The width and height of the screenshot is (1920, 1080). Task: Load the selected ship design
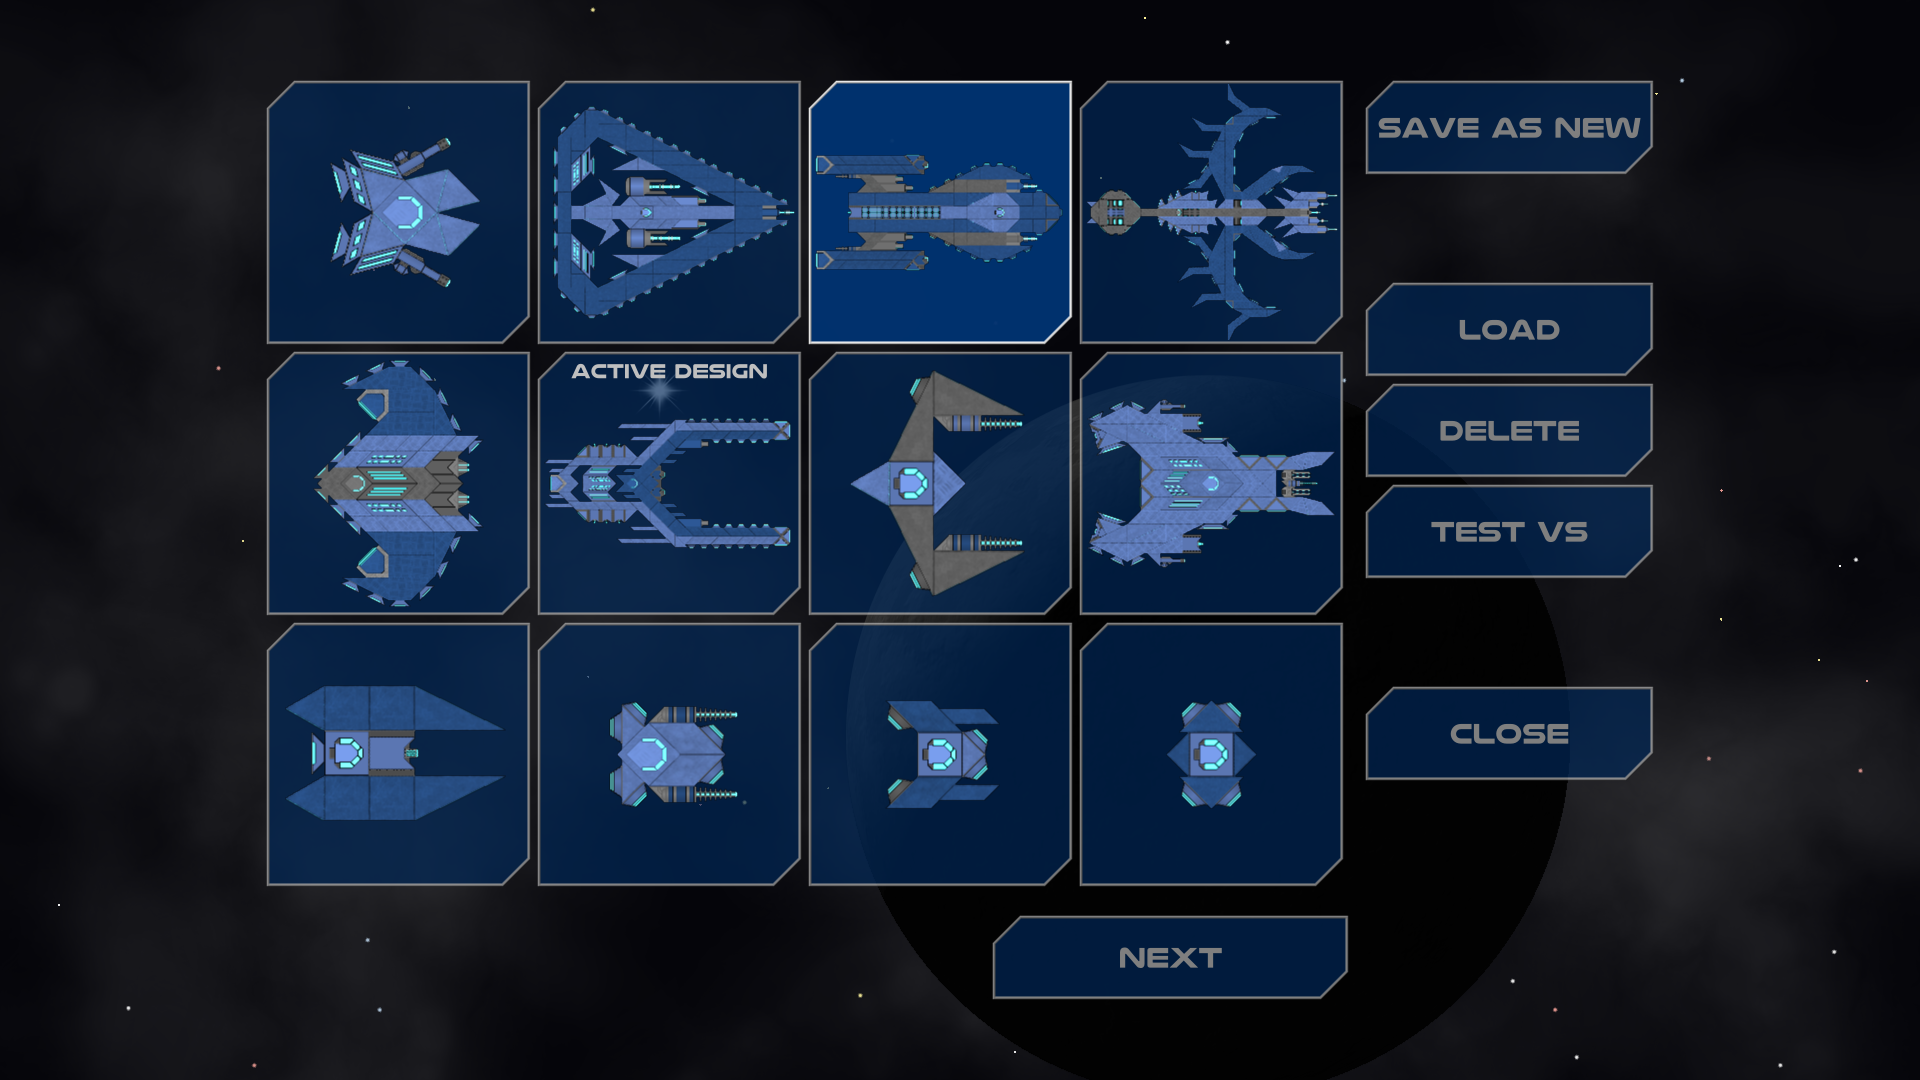point(1507,328)
